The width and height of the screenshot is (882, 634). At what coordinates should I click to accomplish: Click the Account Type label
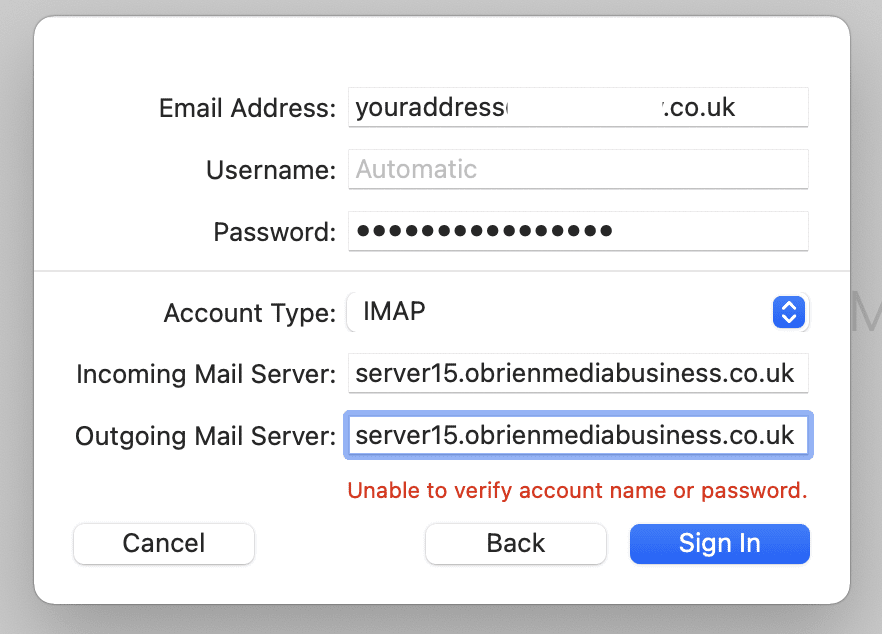coord(249,314)
